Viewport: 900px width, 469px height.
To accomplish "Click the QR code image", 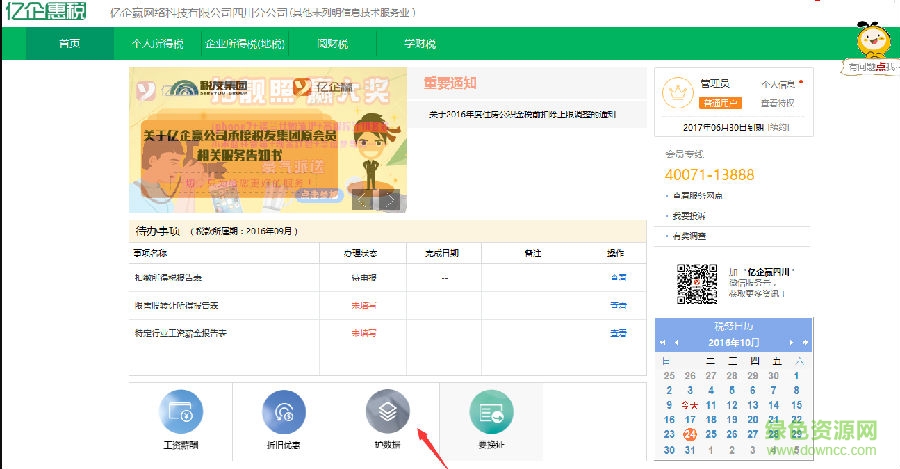I will pos(697,283).
